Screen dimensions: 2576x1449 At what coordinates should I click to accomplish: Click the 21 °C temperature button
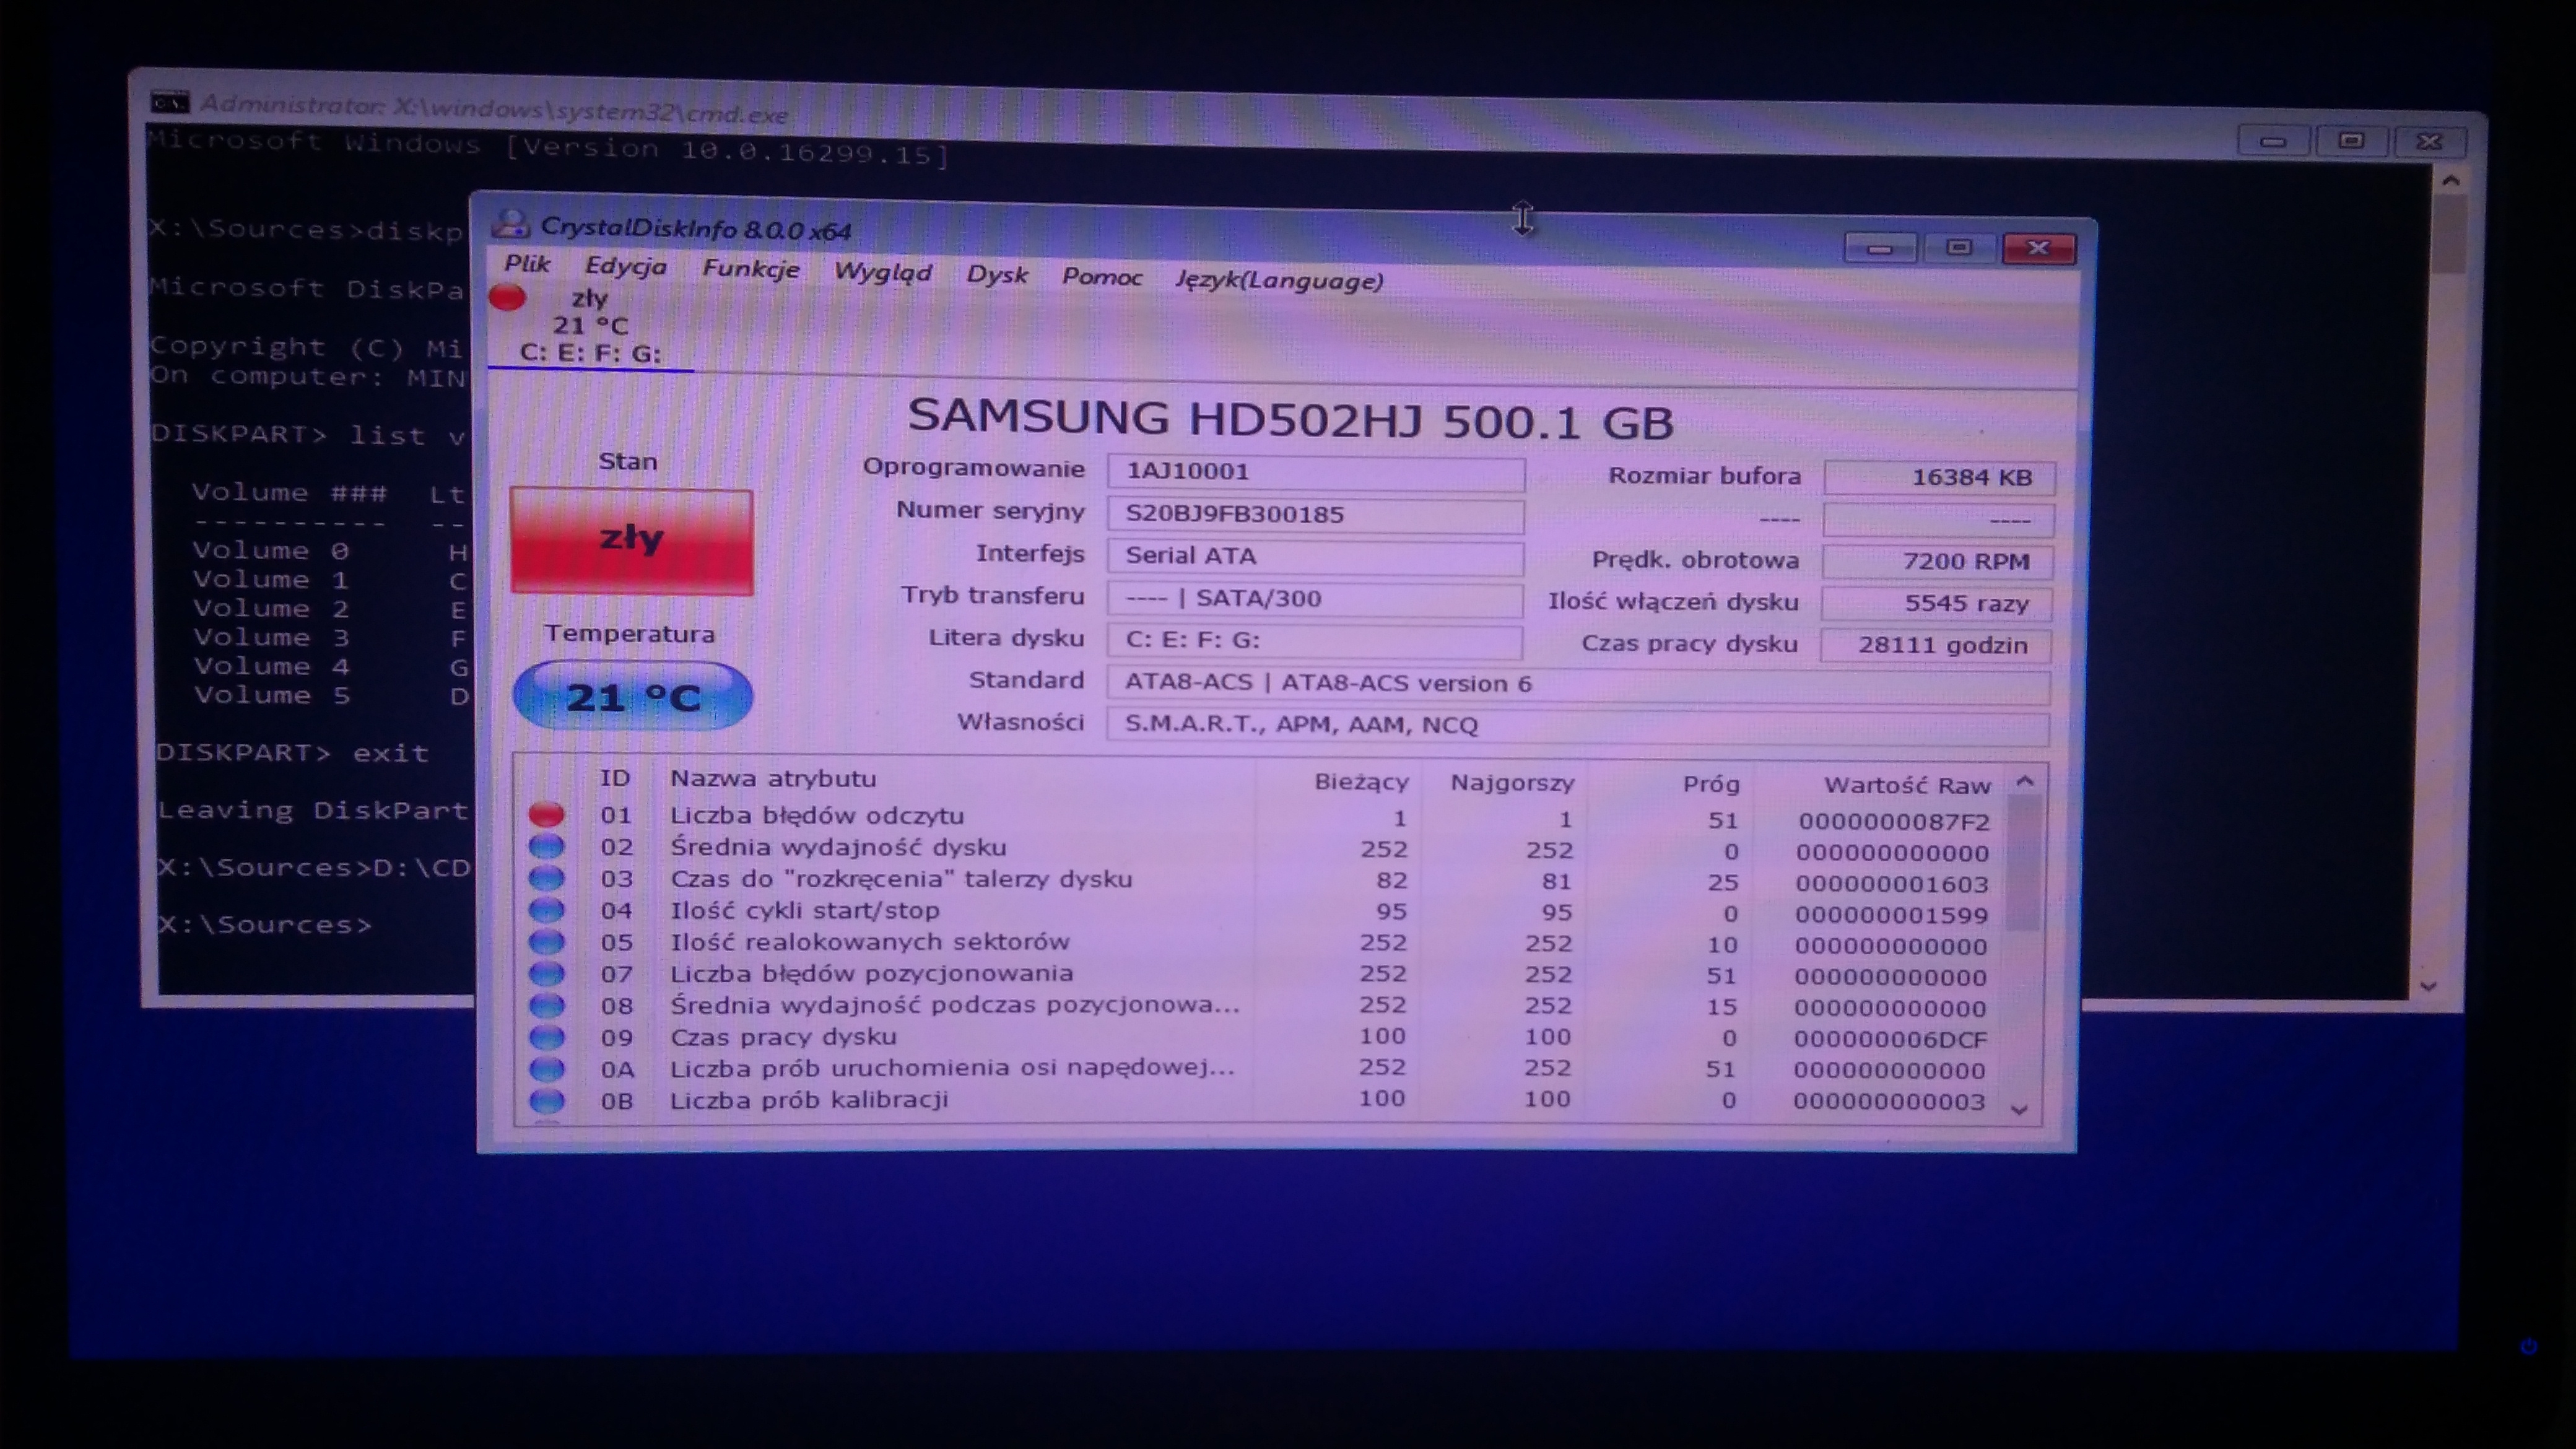(x=632, y=696)
